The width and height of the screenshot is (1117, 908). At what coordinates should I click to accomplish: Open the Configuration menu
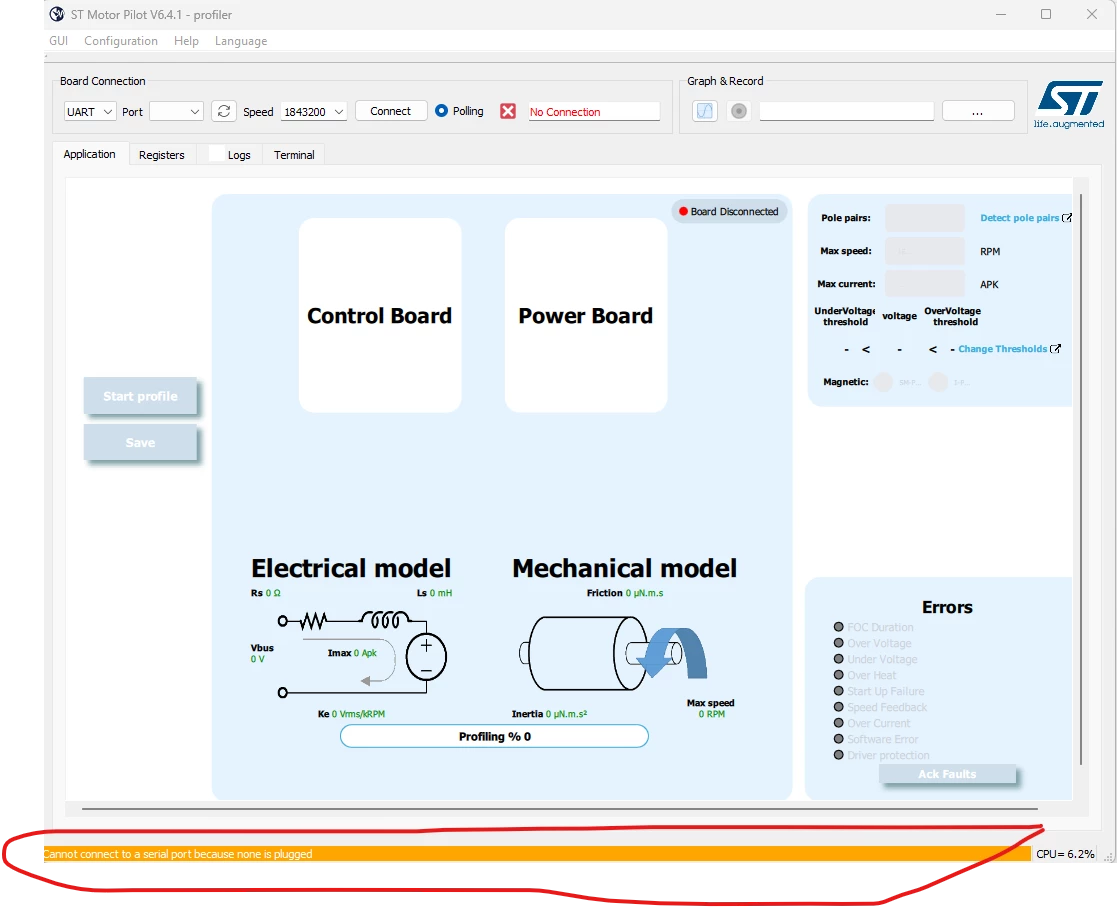pyautogui.click(x=121, y=41)
